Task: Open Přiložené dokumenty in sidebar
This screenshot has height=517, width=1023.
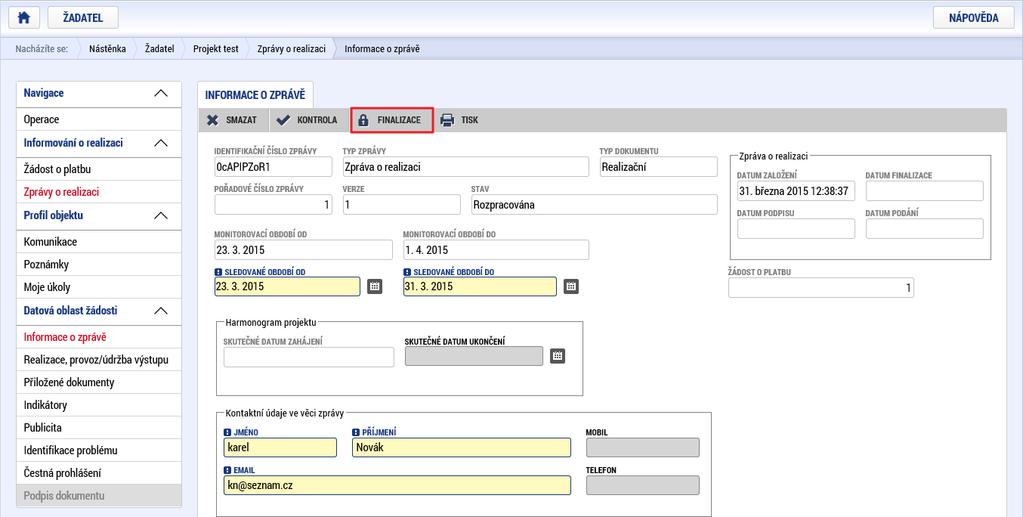Action: click(x=99, y=382)
